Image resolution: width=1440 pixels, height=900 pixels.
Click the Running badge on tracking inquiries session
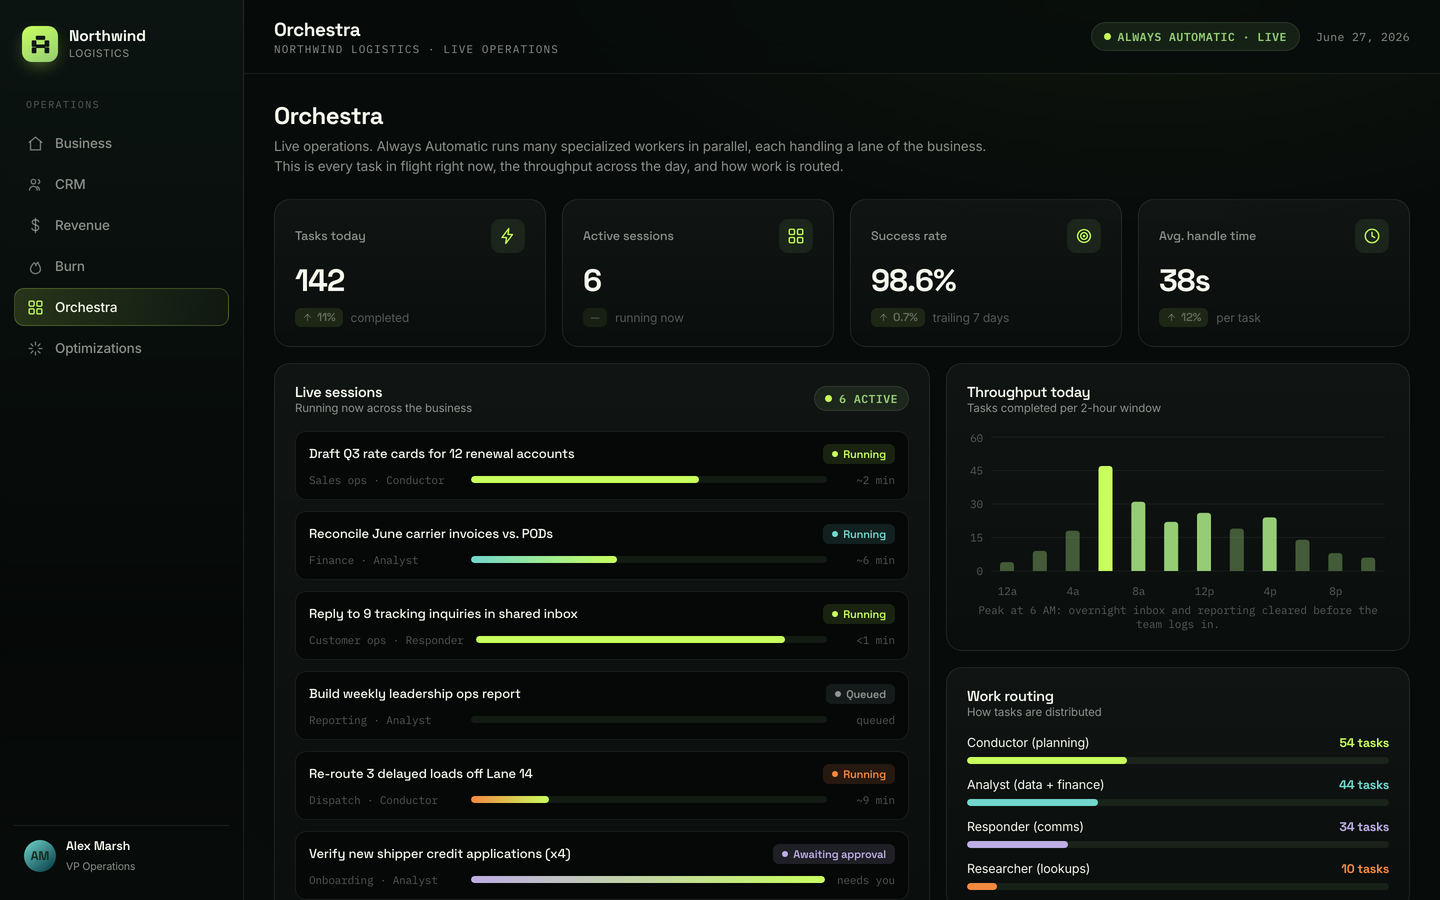(x=859, y=614)
